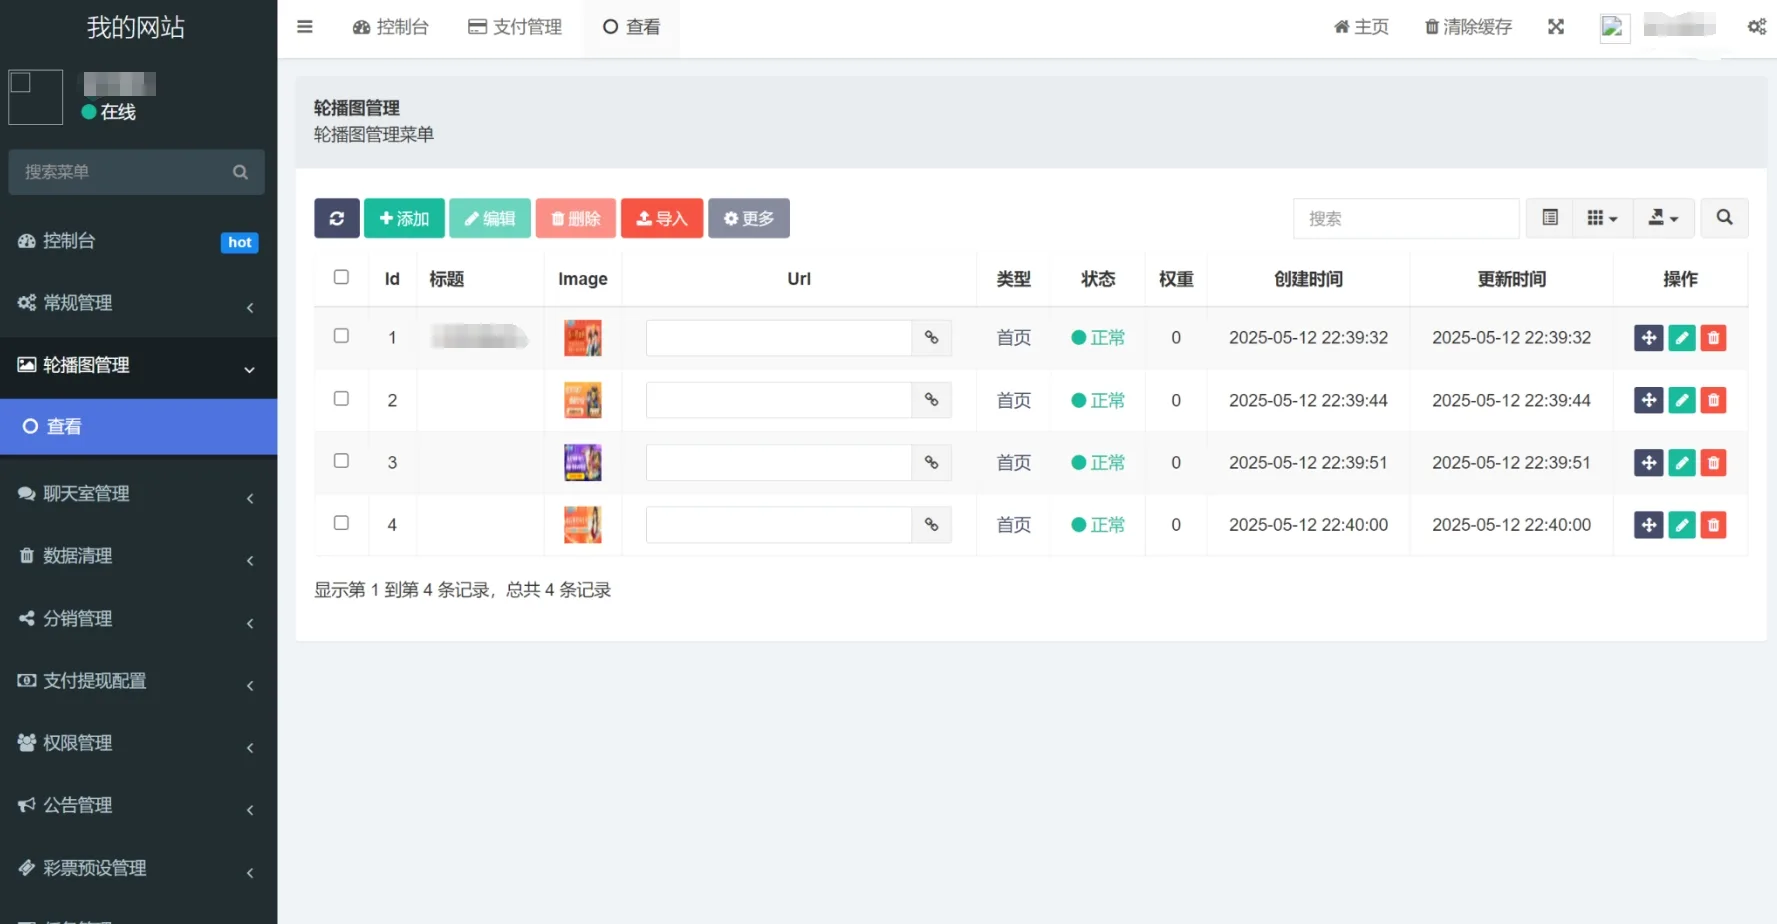The height and width of the screenshot is (924, 1777).
Task: Open the export data dropdown
Action: (1663, 218)
